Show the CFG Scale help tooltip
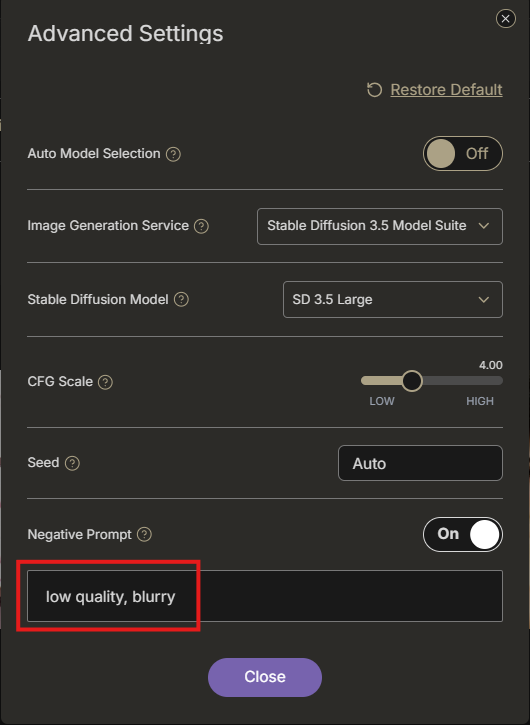The width and height of the screenshot is (530, 725). coord(105,382)
